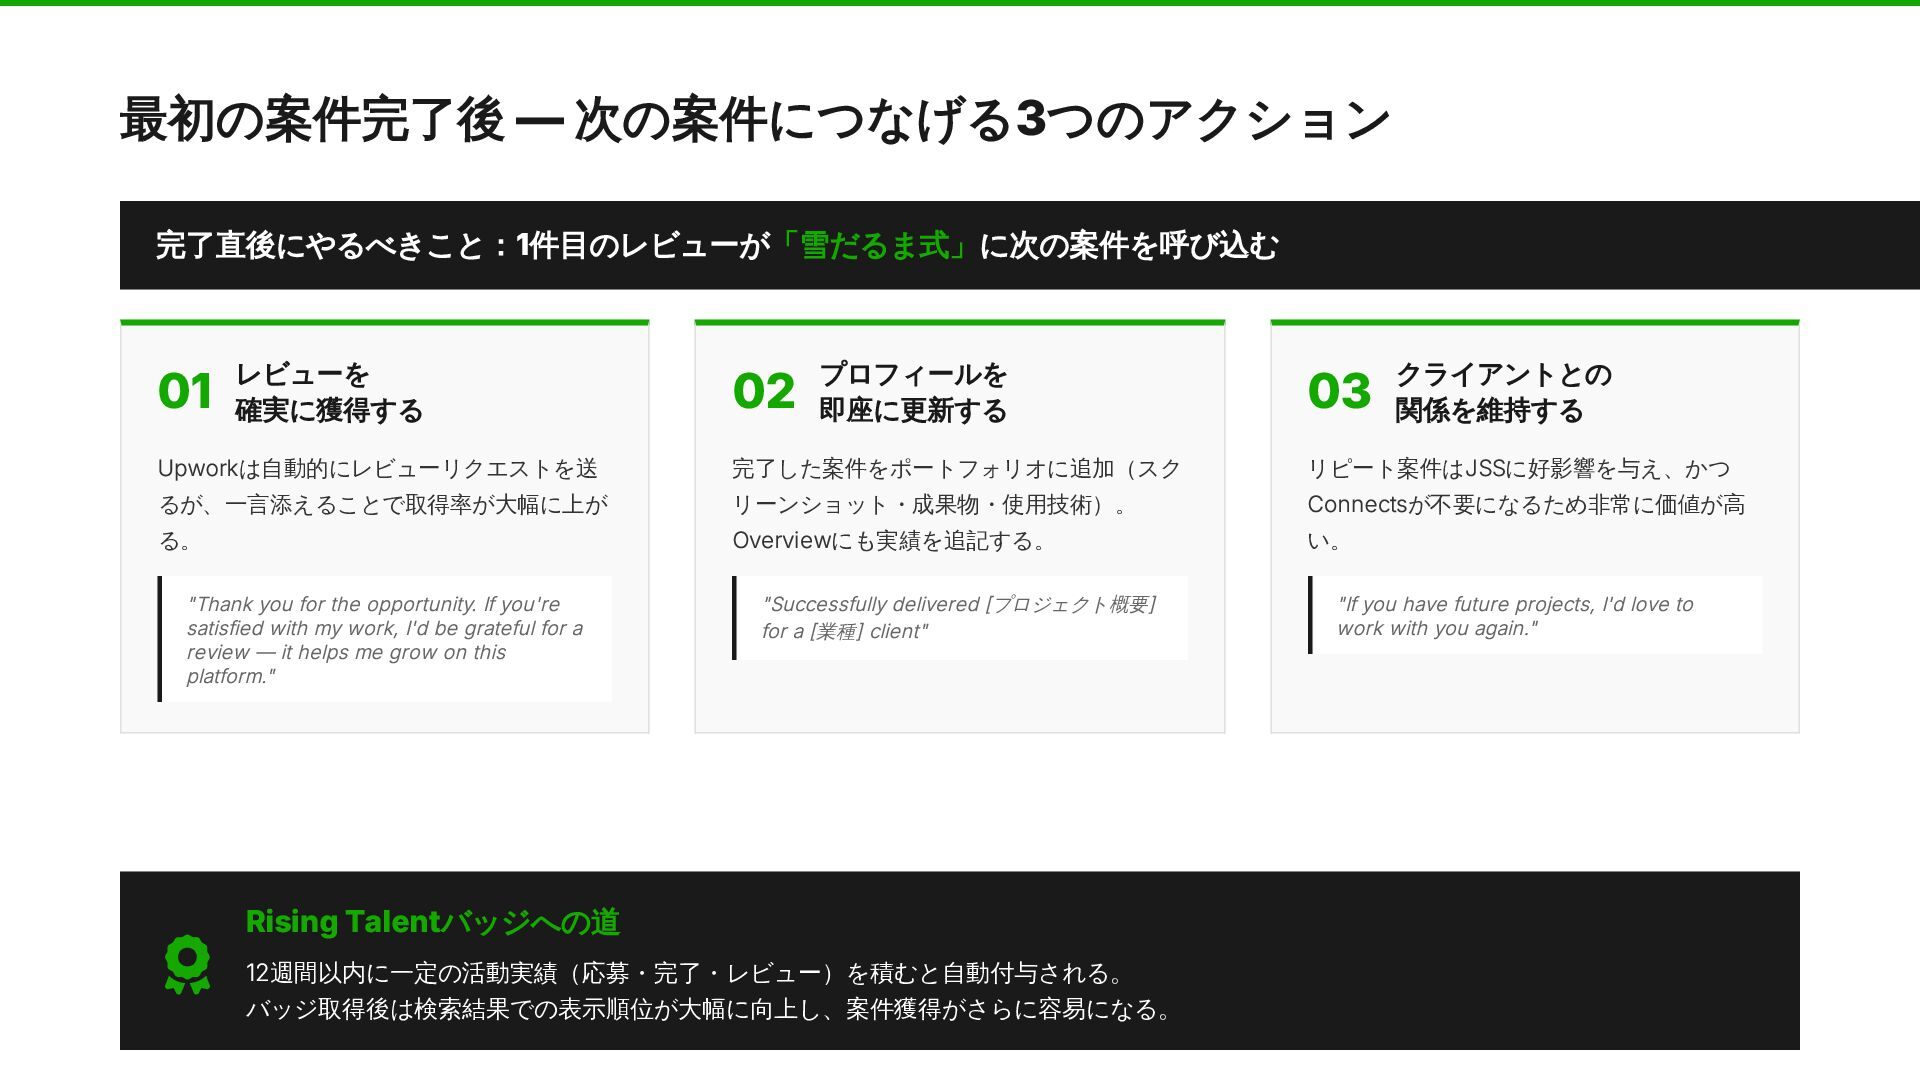Click the green top border of card 02
The image size is (1920, 1080).
point(959,322)
